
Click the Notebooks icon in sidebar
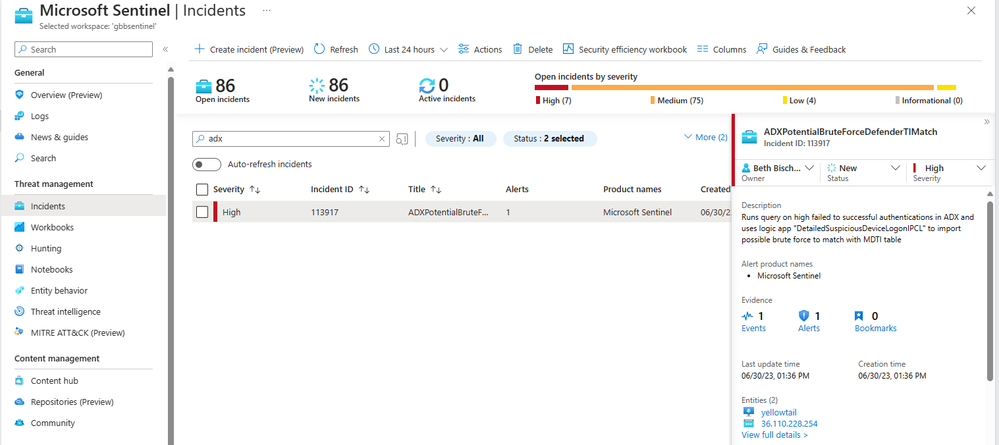tap(19, 270)
